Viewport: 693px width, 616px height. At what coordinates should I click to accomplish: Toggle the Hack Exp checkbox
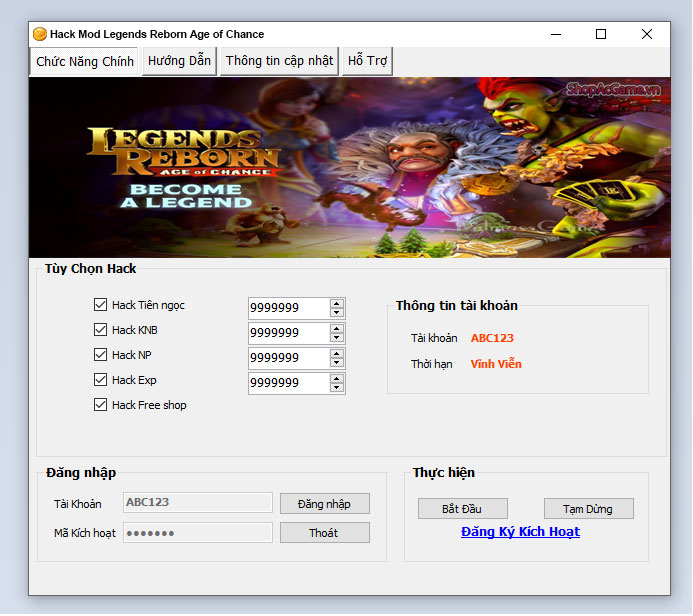(100, 380)
